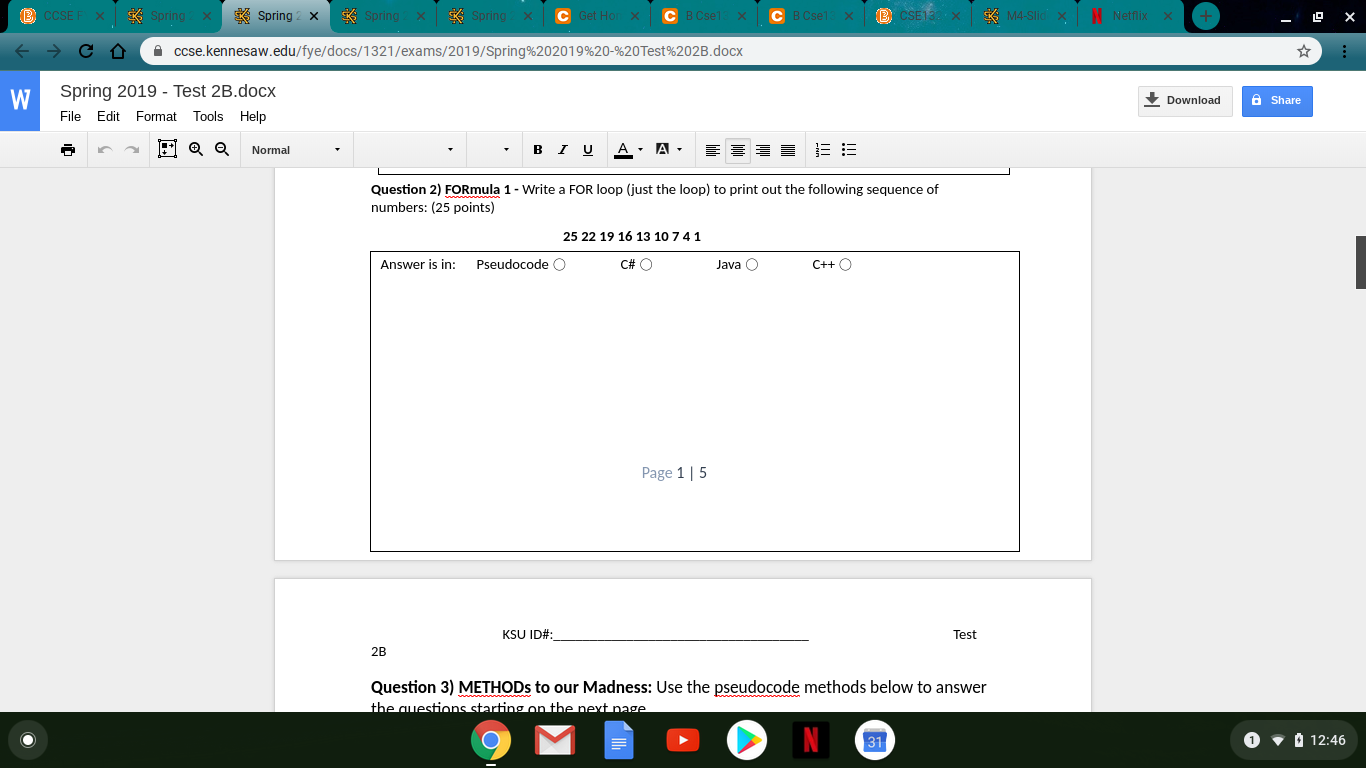Open the Tools menu

(x=208, y=116)
